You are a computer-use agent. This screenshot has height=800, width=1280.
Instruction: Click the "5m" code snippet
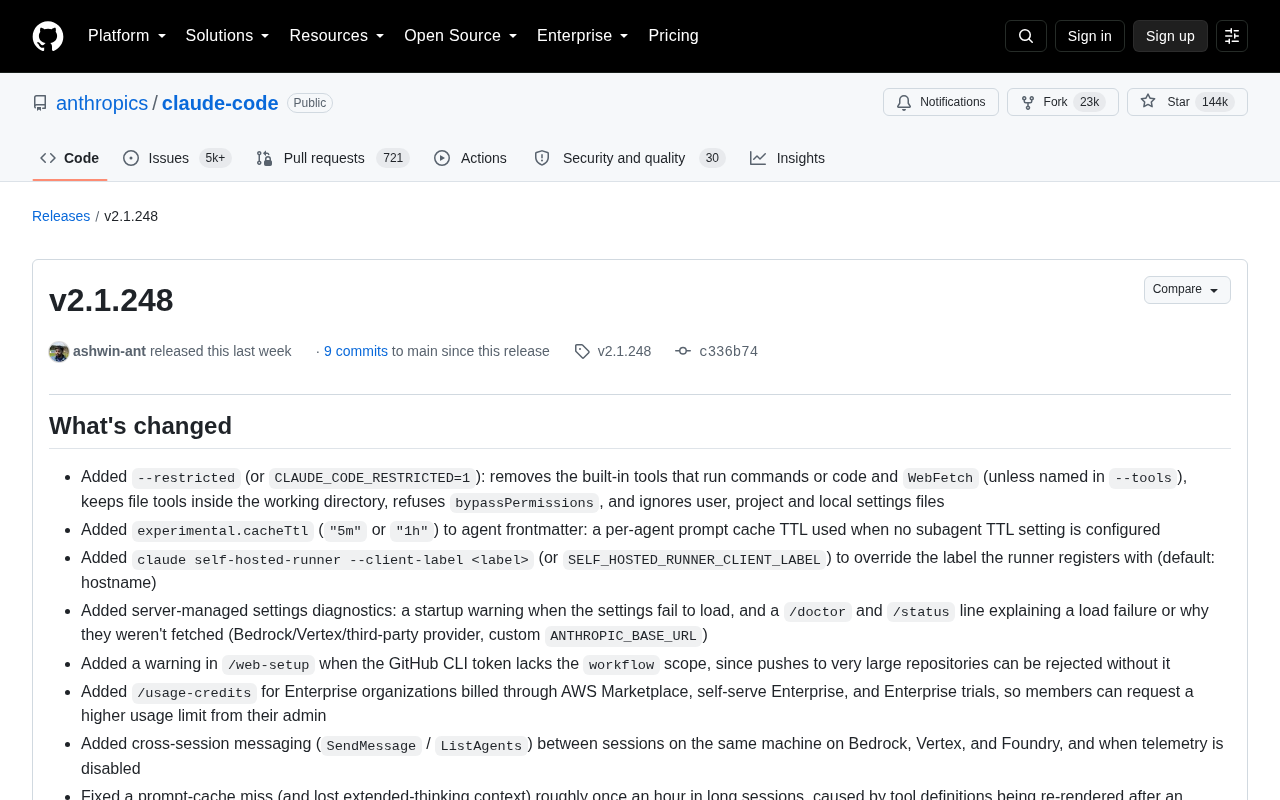pyautogui.click(x=346, y=531)
